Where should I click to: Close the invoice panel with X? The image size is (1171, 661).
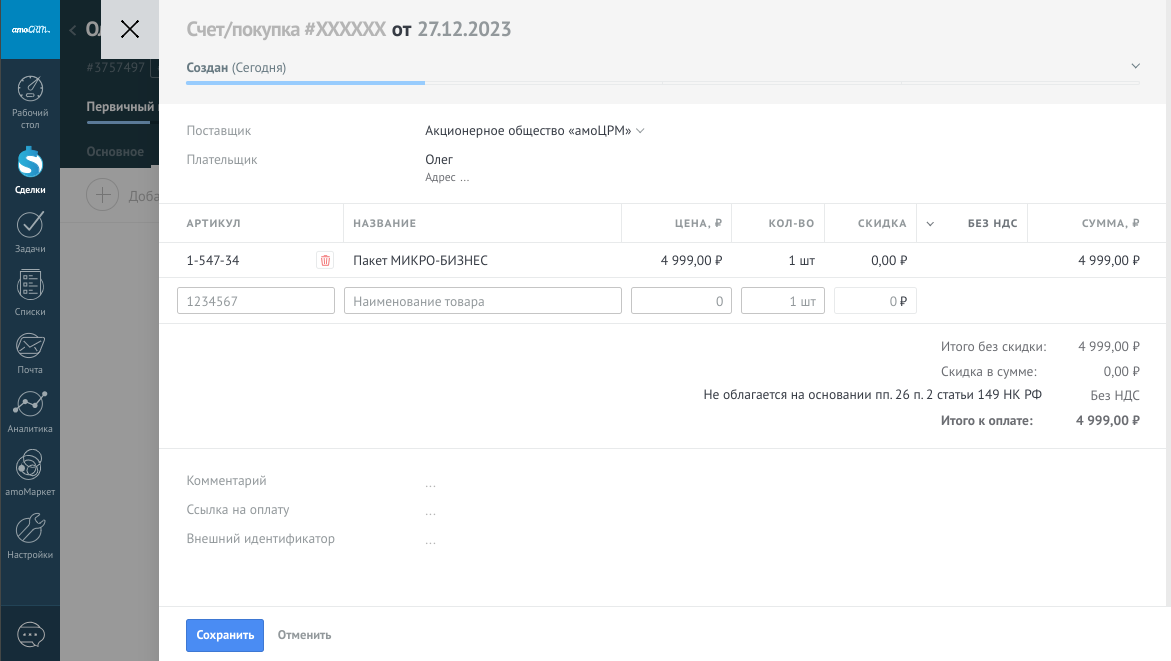[130, 29]
